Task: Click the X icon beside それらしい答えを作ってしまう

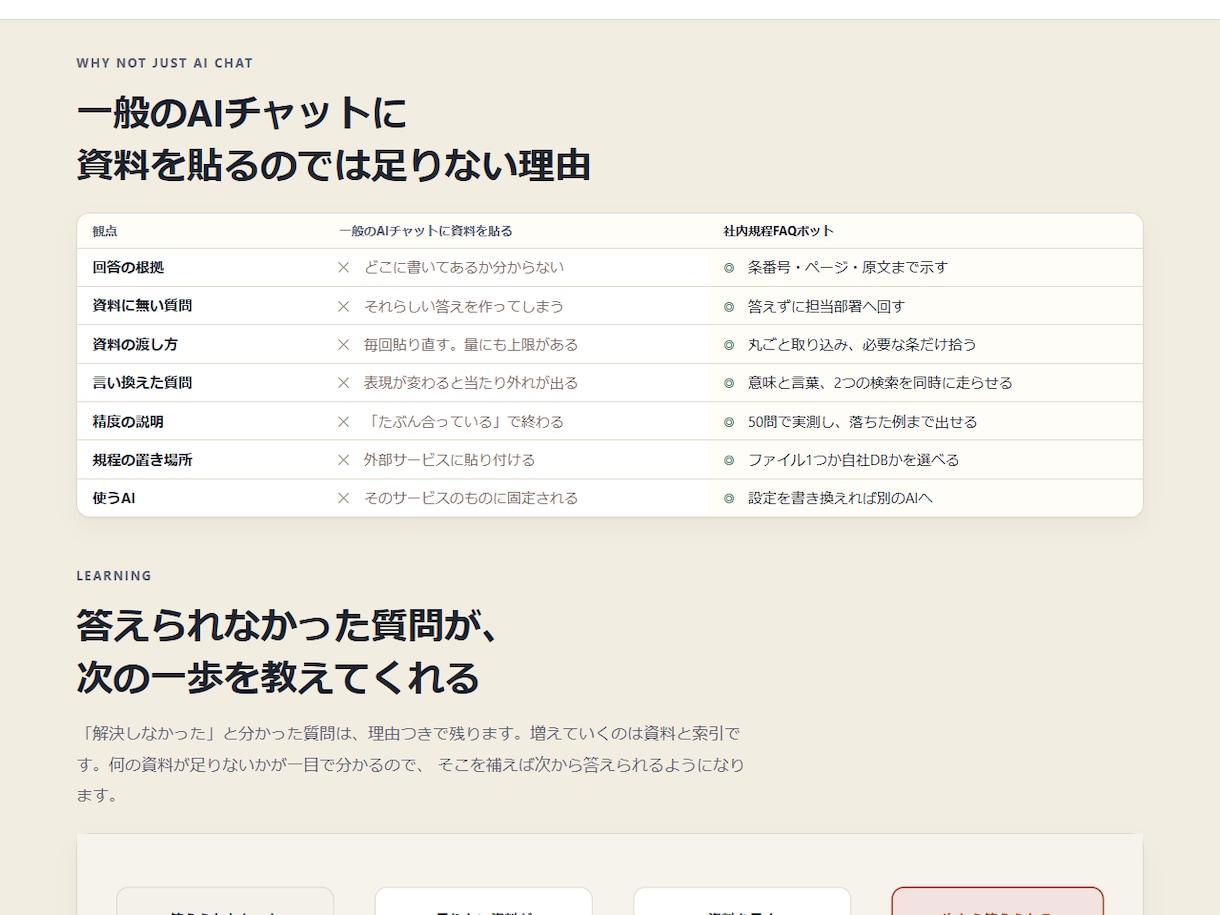Action: click(x=343, y=306)
